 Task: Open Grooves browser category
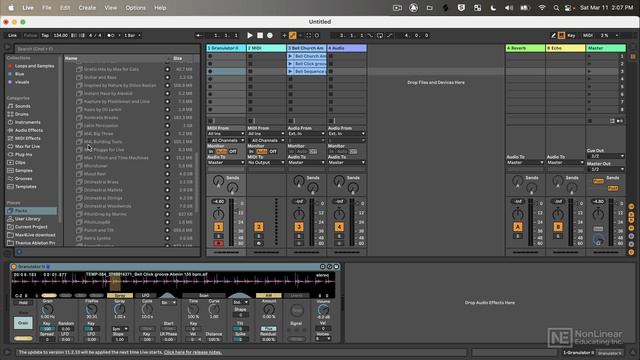[x=23, y=178]
